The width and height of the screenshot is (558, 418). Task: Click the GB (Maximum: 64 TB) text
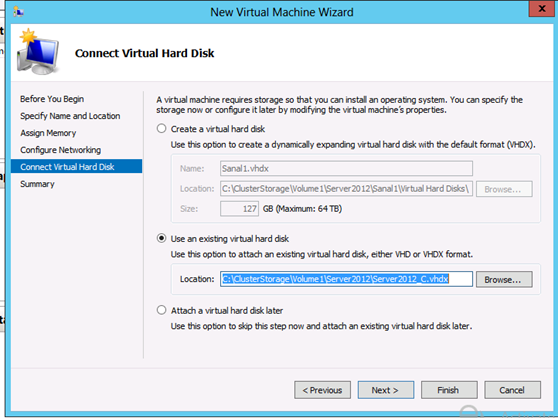pos(302,208)
